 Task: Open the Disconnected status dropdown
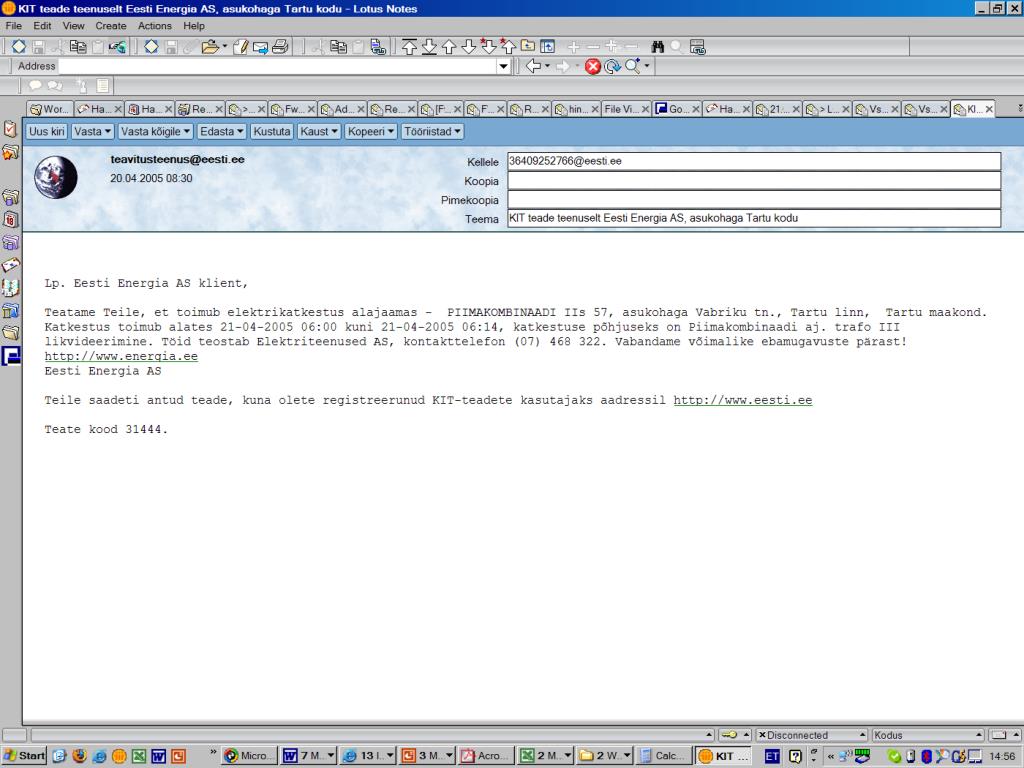coord(811,735)
